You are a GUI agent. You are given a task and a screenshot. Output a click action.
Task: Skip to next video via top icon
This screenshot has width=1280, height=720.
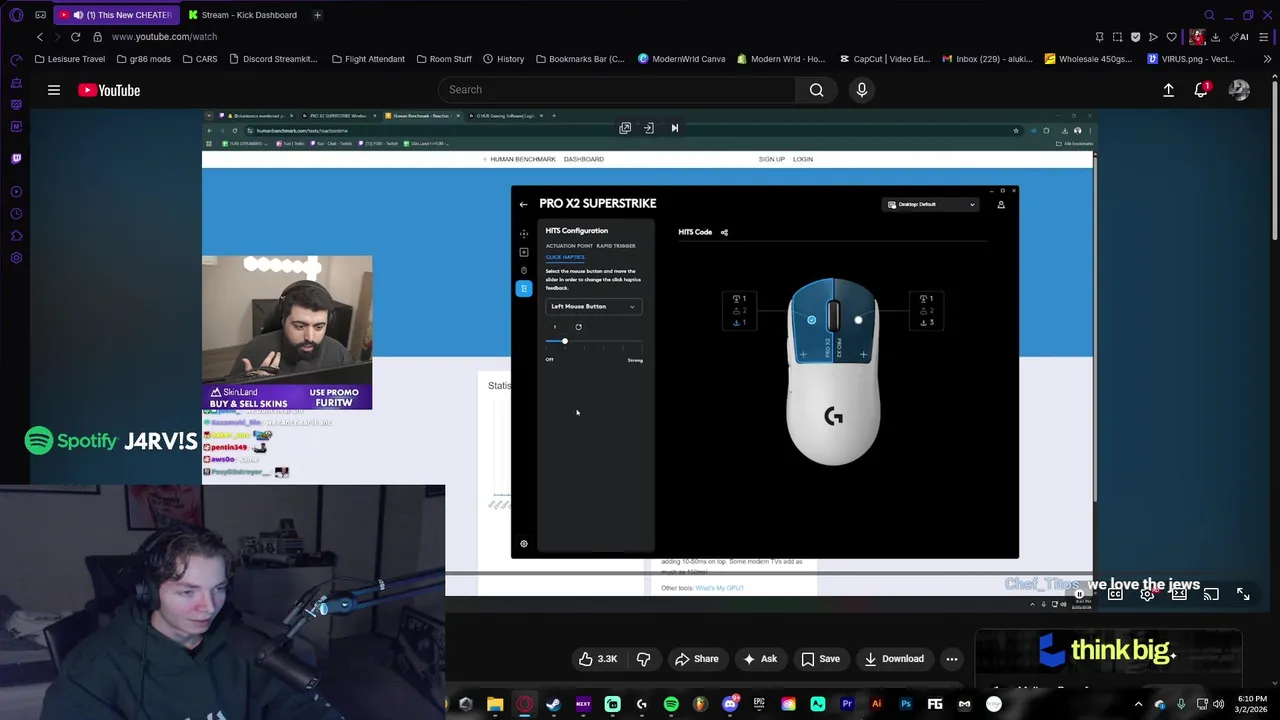tap(674, 128)
